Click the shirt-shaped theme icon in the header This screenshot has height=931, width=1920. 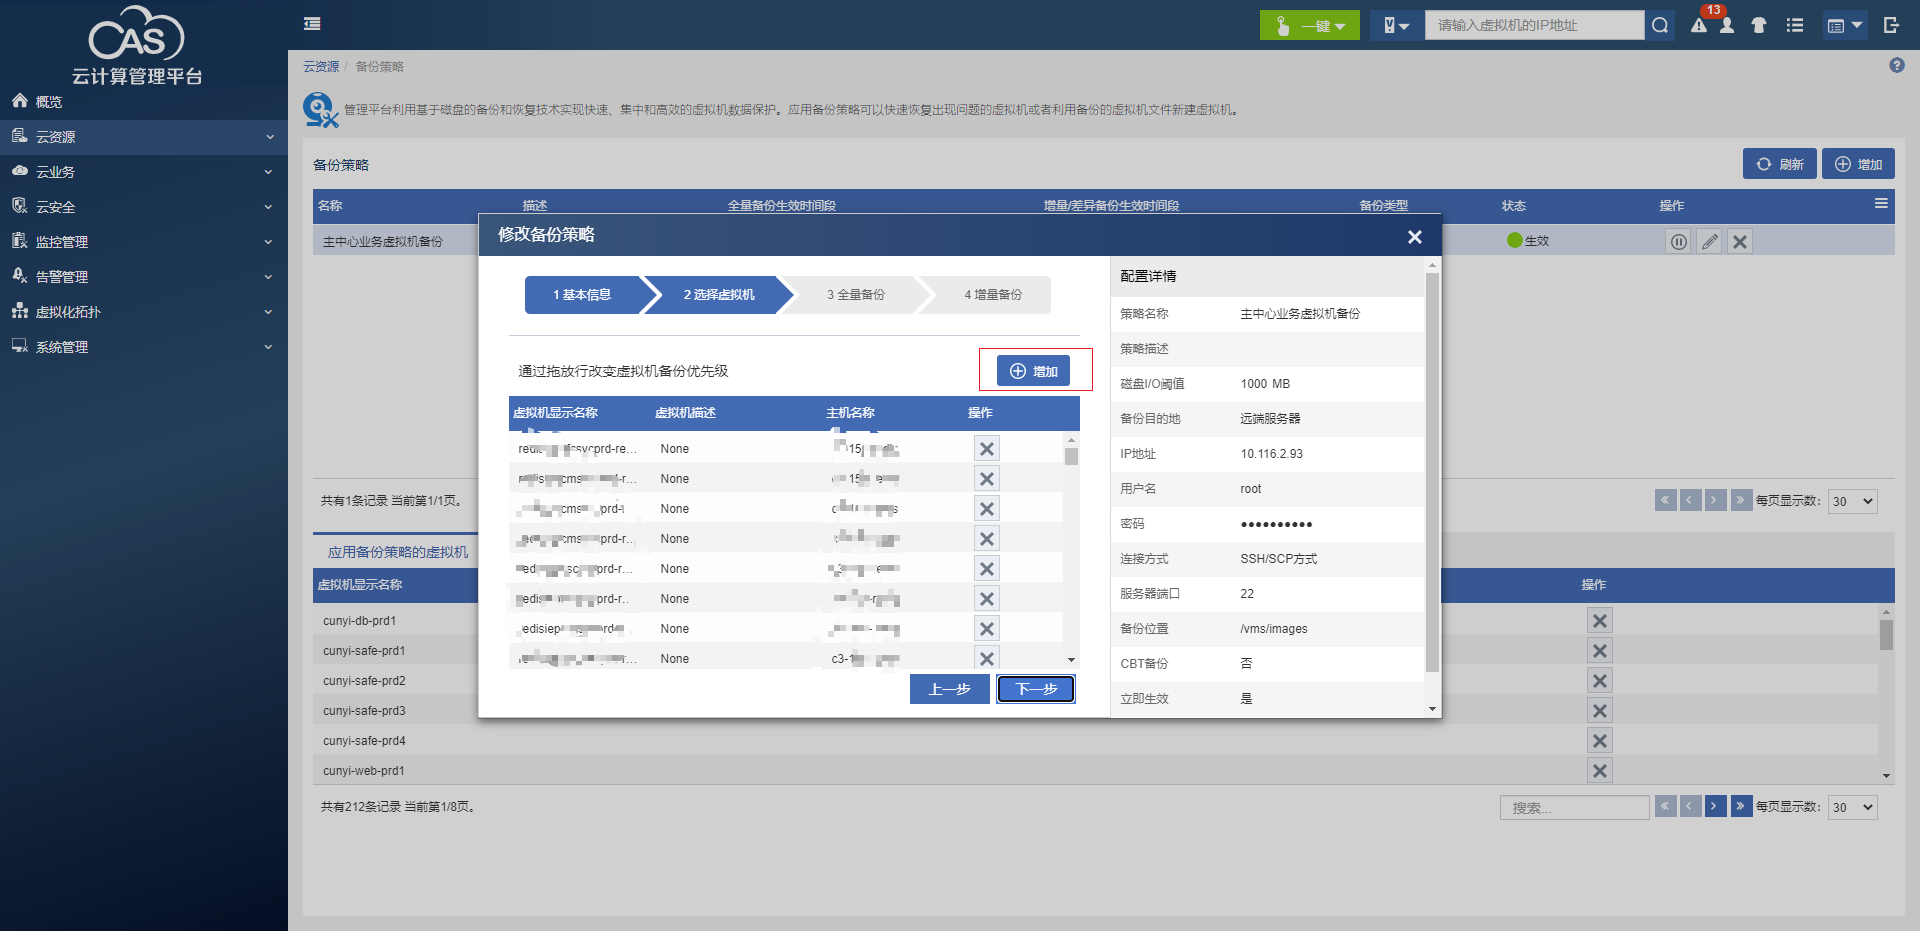[x=1759, y=25]
